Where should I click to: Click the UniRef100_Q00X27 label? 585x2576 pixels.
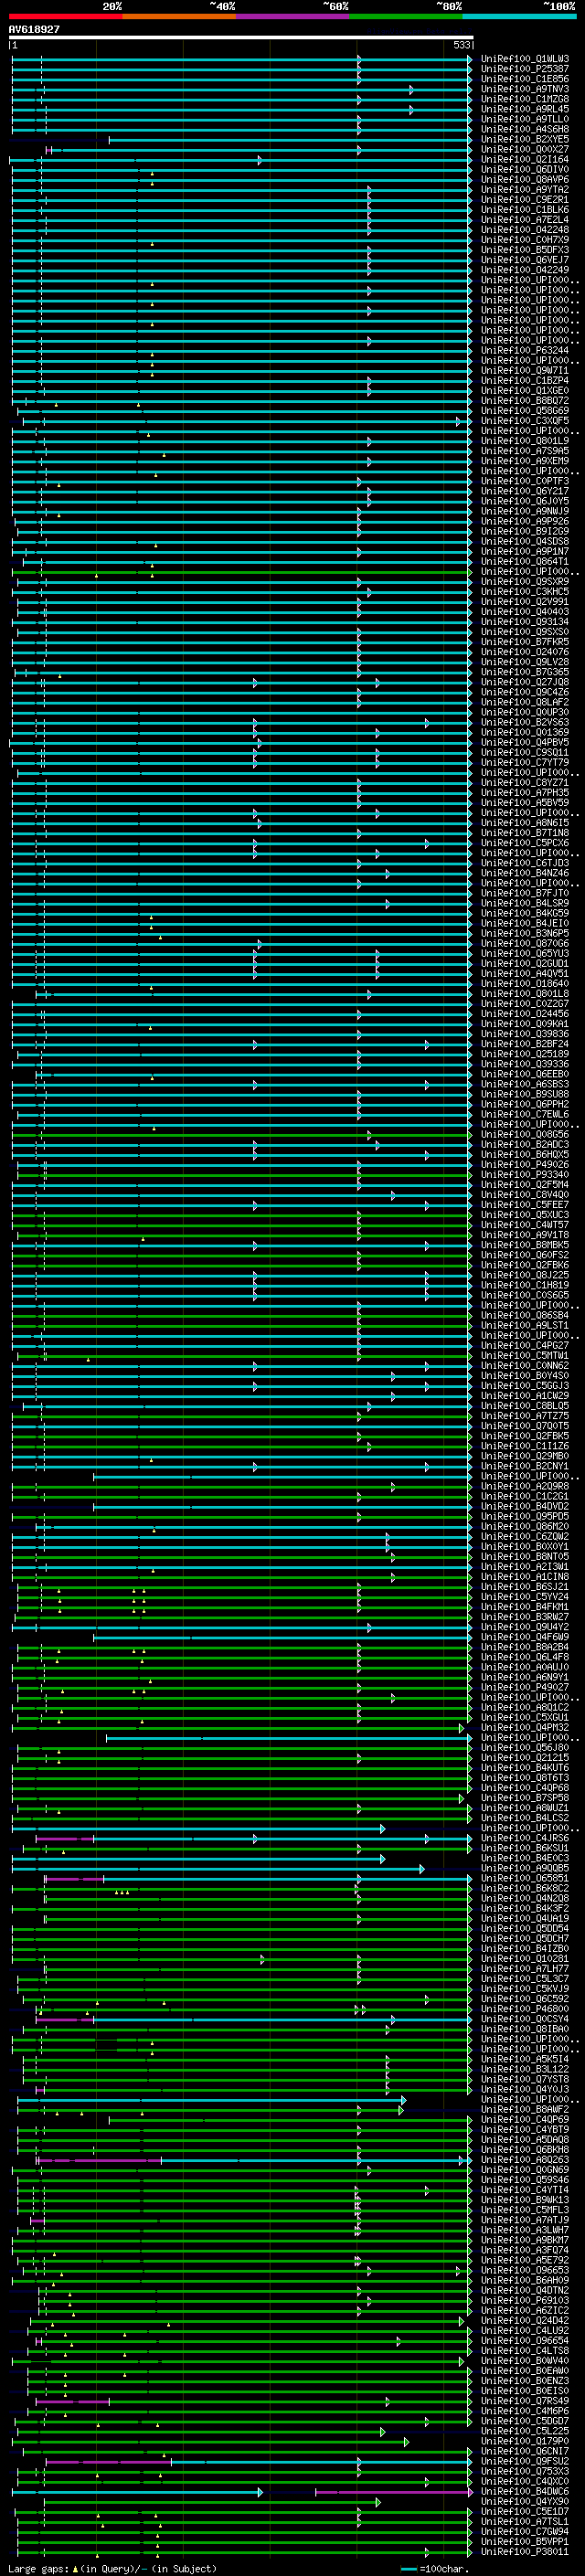point(525,149)
